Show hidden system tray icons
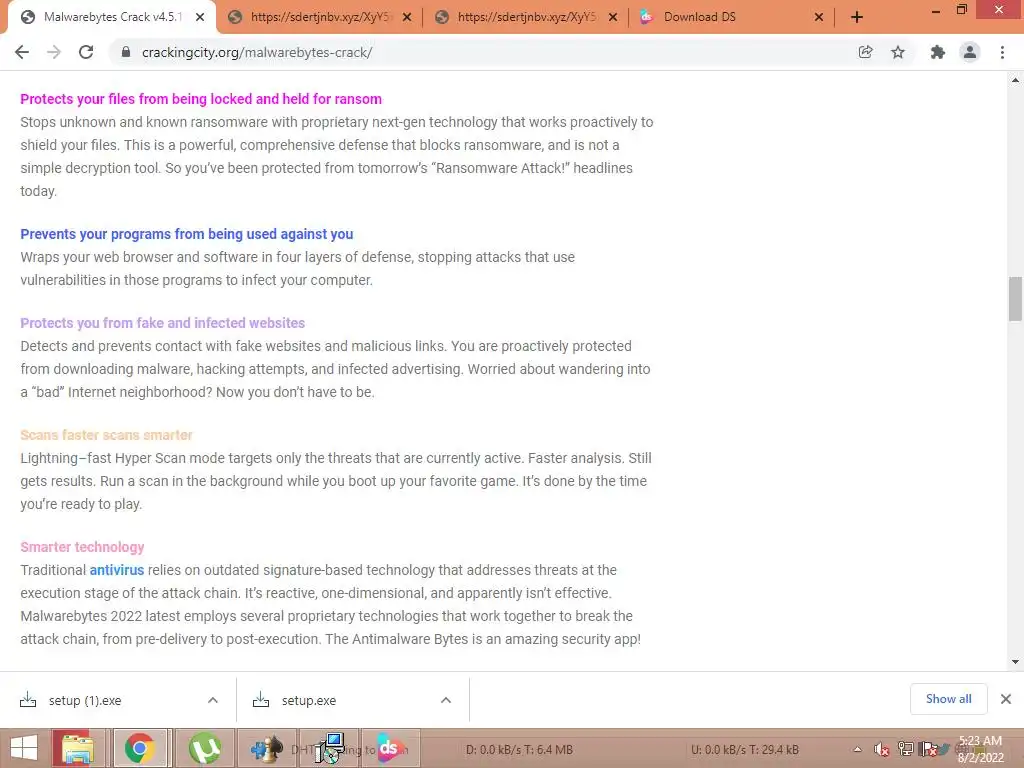 pos(857,750)
